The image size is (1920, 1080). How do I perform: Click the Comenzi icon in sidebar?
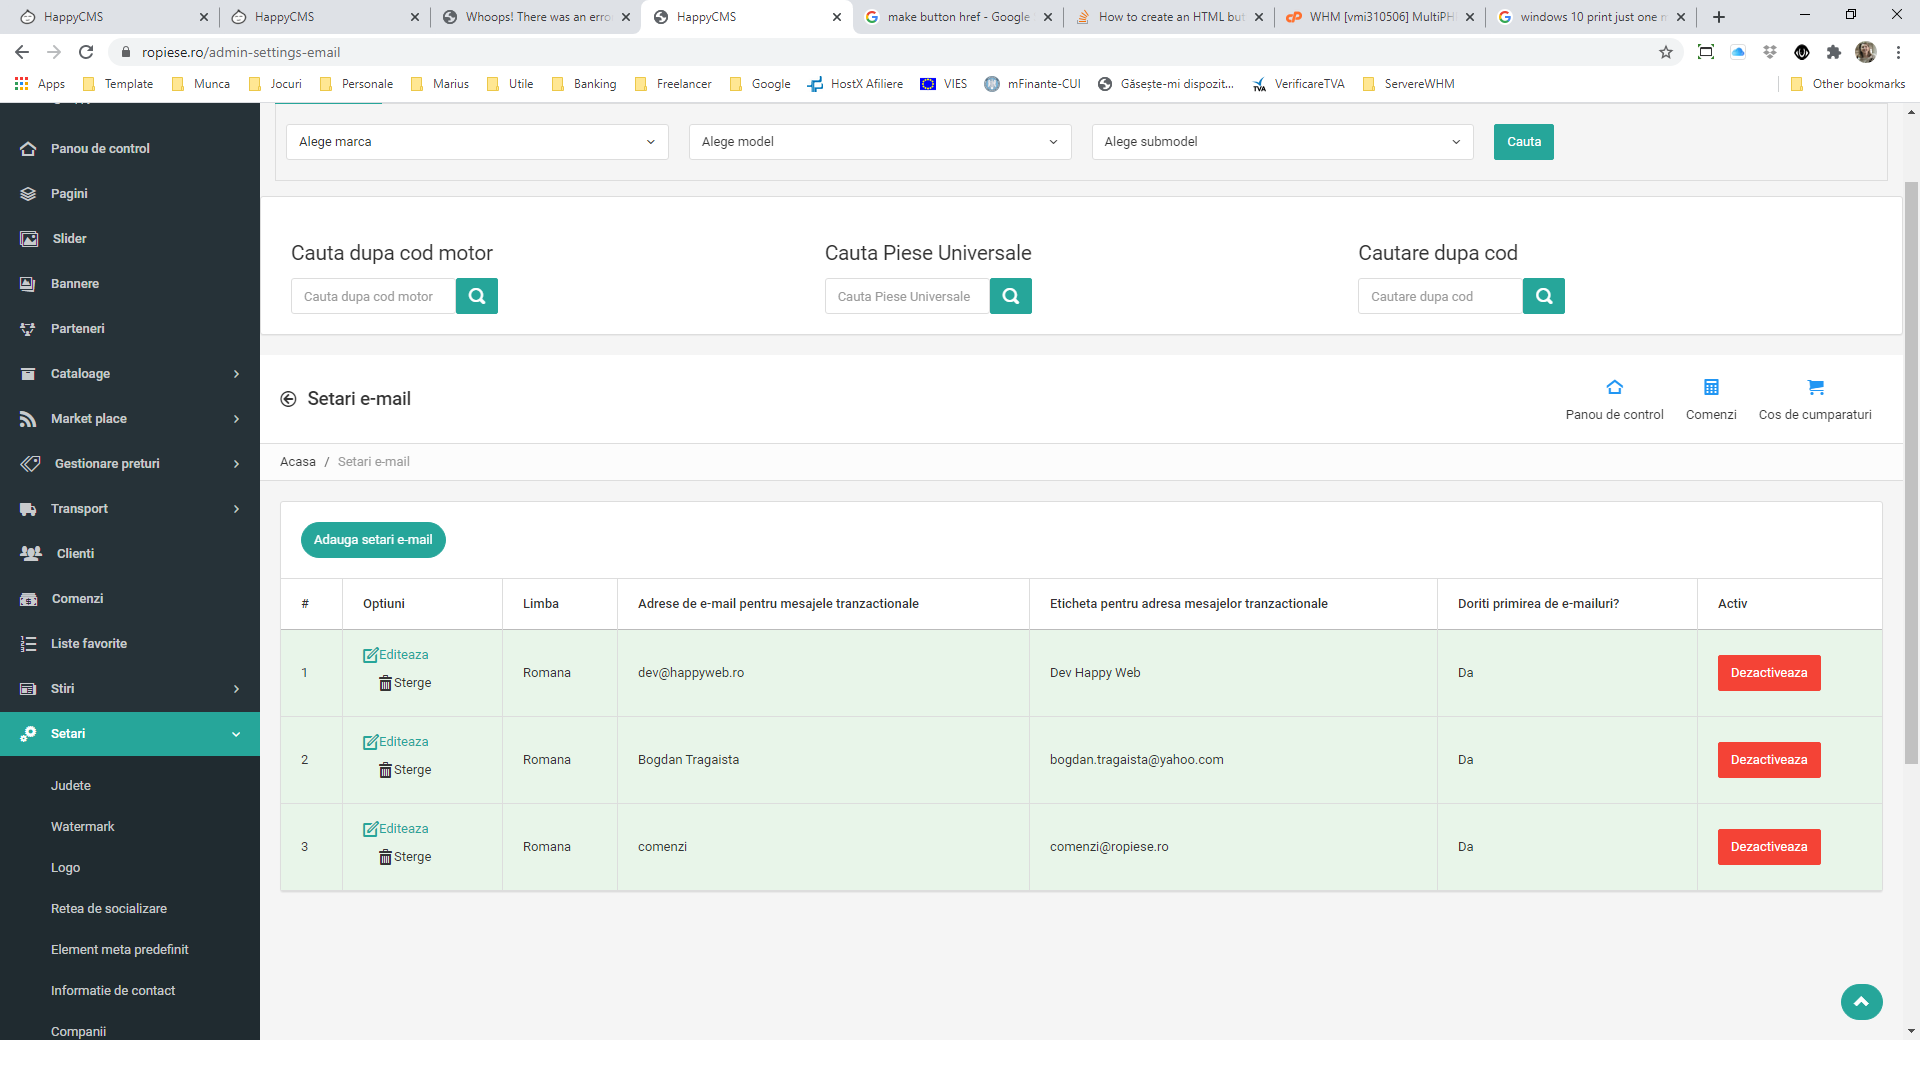coord(29,599)
